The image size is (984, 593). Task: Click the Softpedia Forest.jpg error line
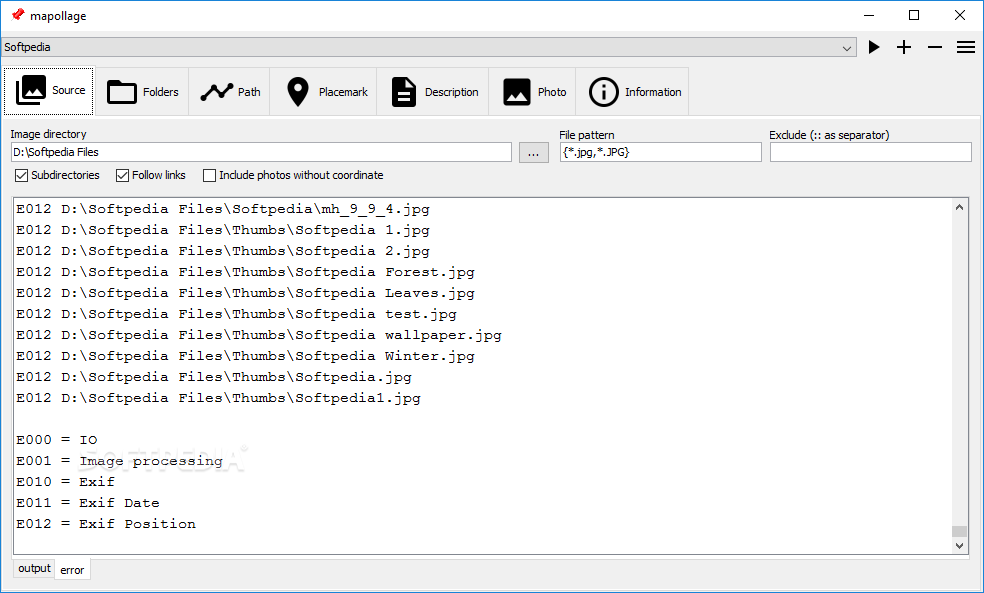click(x=245, y=272)
